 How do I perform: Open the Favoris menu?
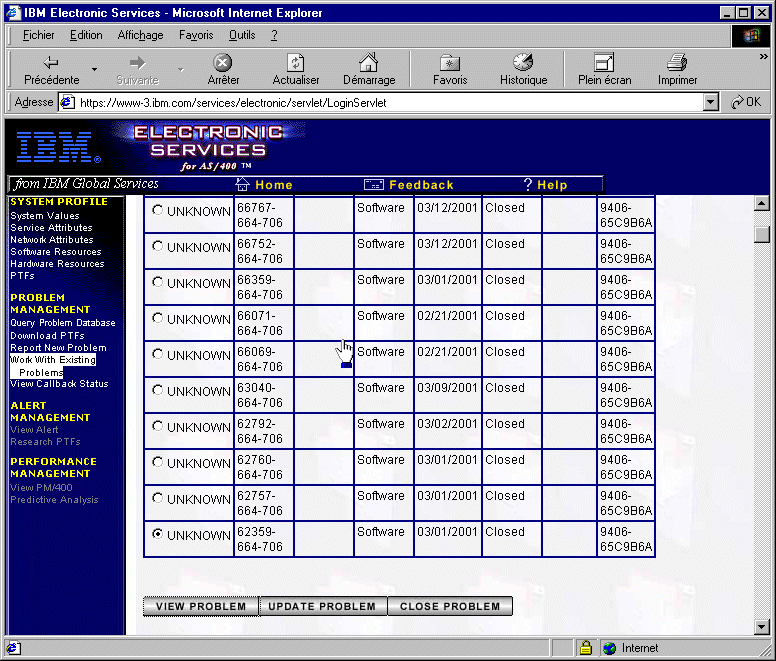(196, 35)
